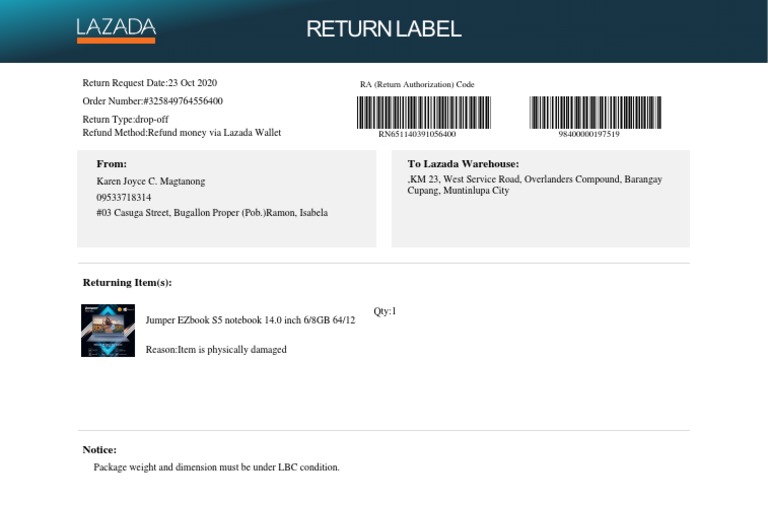Click the phone number 09533718314
This screenshot has width=768, height=505.
tap(124, 197)
